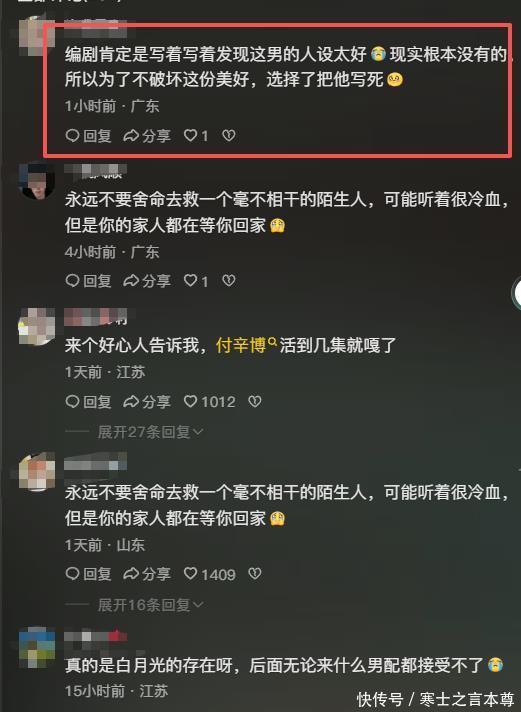This screenshot has width=521, height=712.
Task: Tap dislike heart beside 1409 likes
Action: click(255, 574)
